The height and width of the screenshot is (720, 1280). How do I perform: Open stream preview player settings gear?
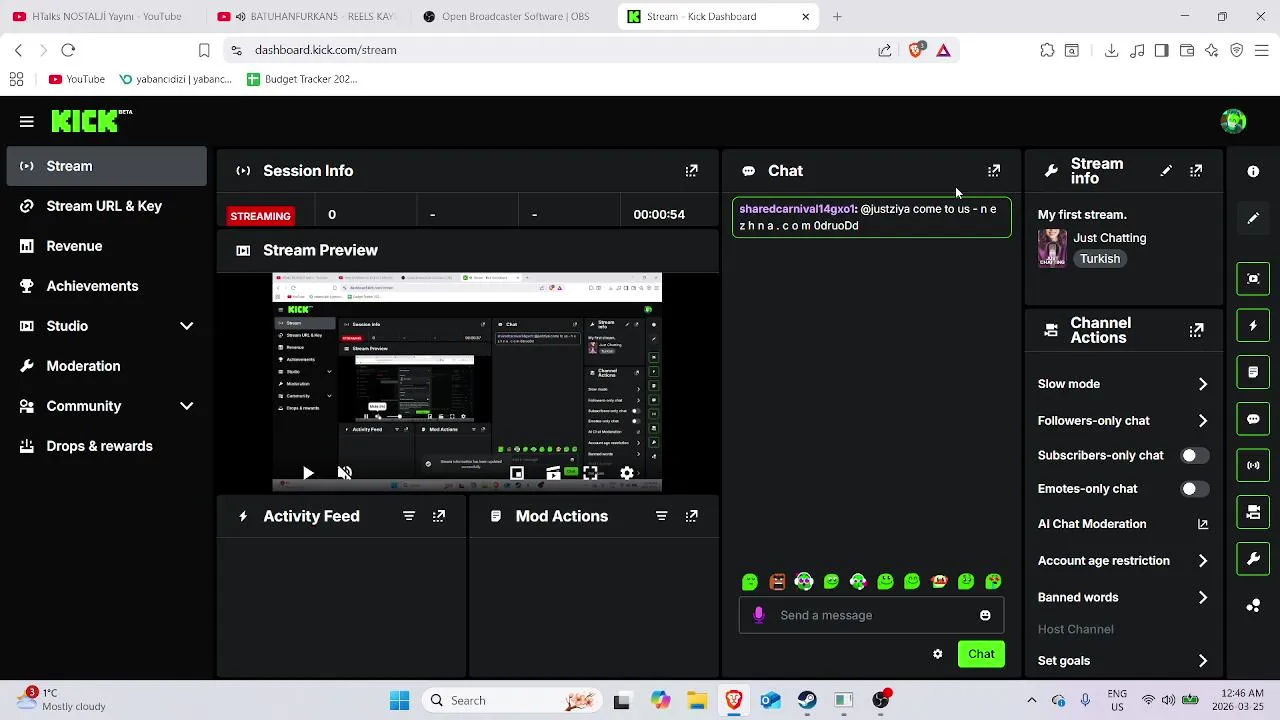tap(627, 473)
